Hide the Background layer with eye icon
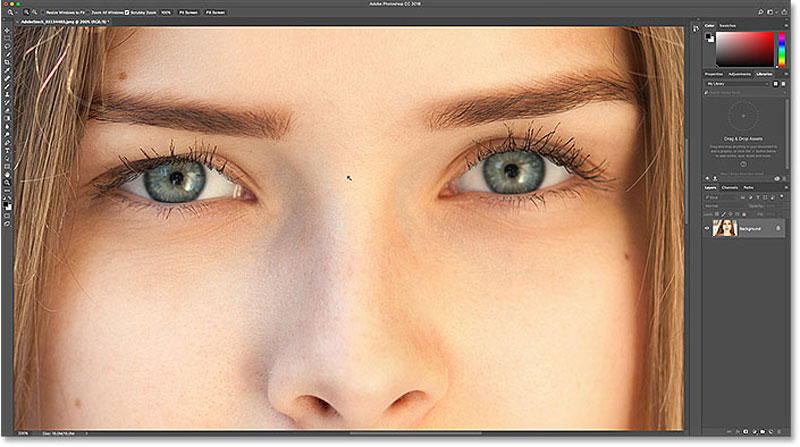Screen dimensions: 800x447 708,228
